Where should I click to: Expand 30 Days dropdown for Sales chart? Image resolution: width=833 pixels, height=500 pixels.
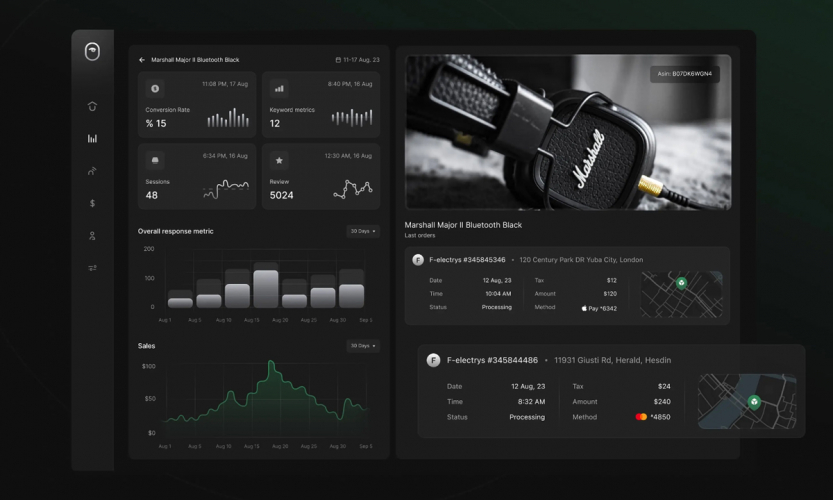pos(363,346)
